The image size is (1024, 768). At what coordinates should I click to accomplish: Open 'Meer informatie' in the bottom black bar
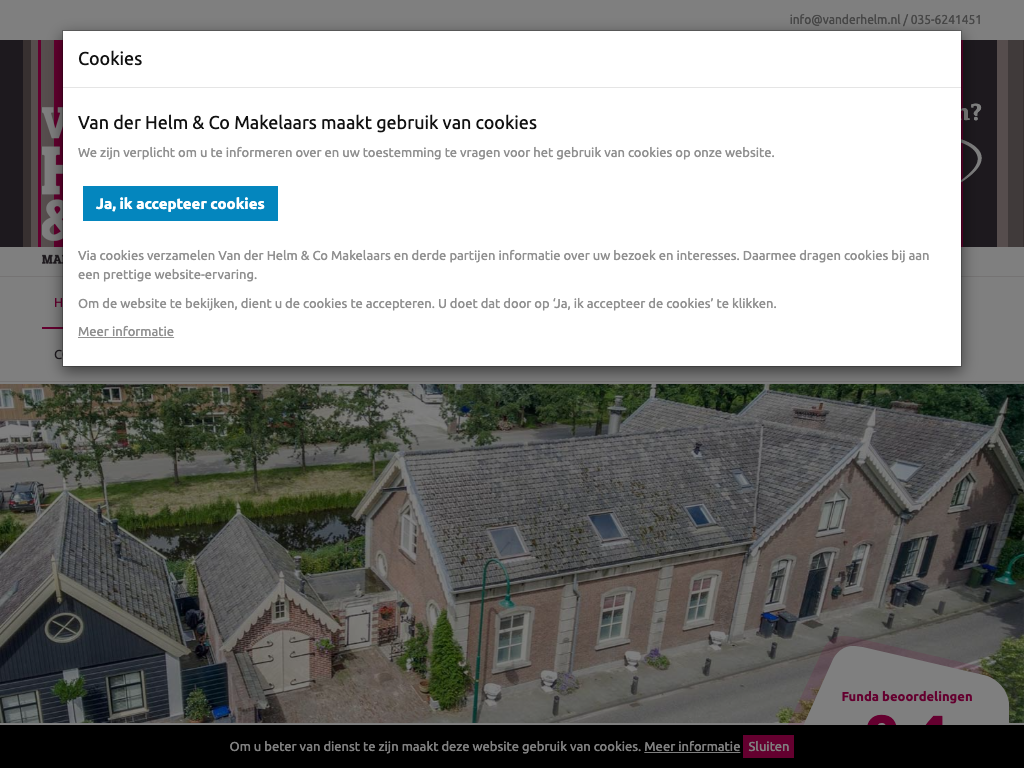pos(692,746)
